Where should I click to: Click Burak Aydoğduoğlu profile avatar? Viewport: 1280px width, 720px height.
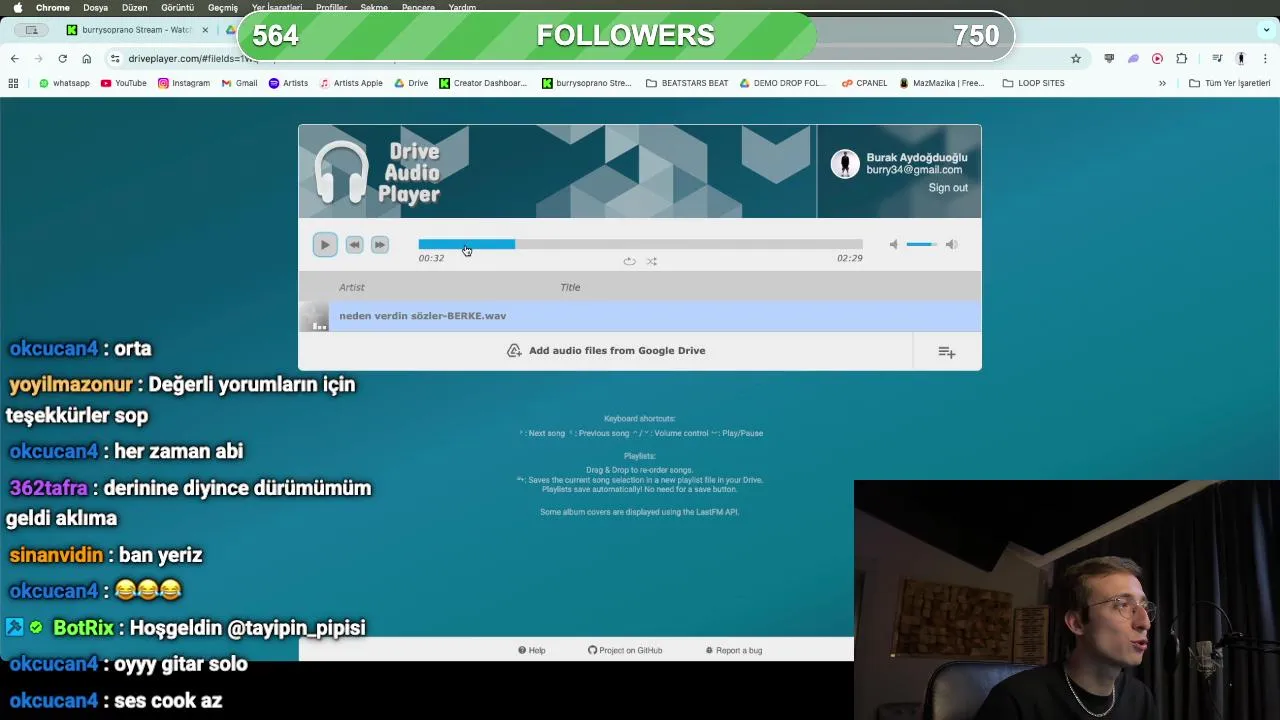(x=845, y=164)
